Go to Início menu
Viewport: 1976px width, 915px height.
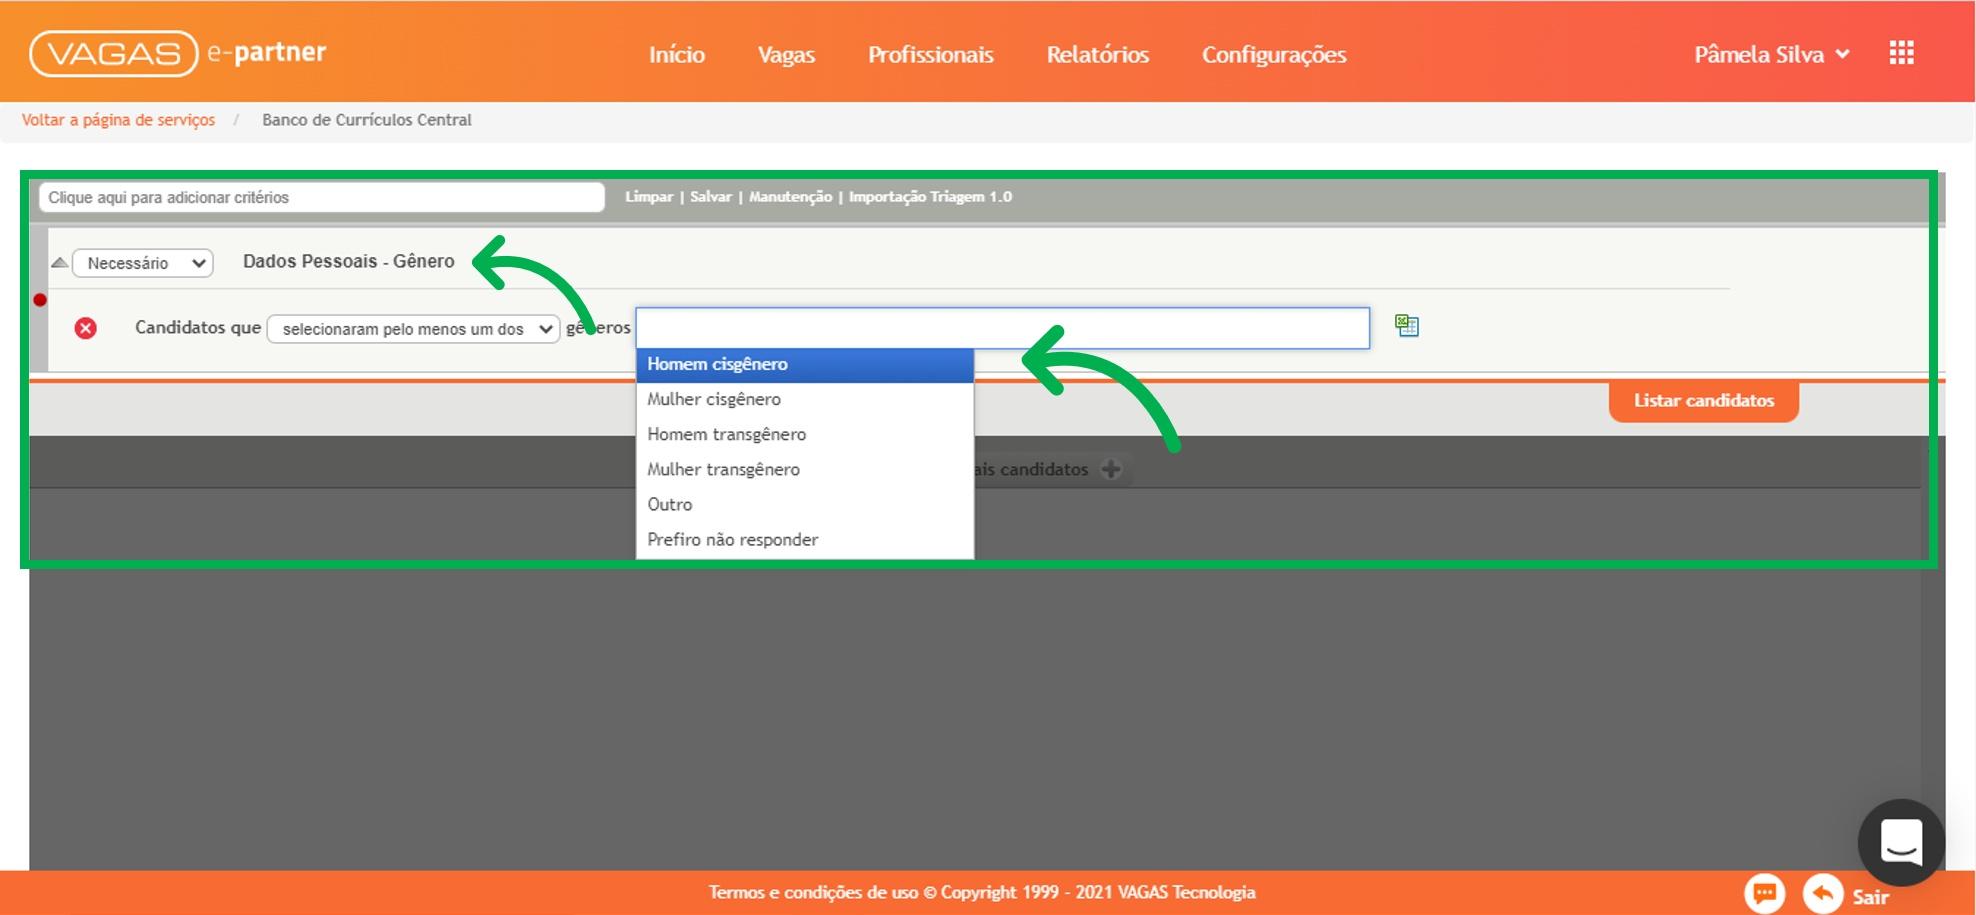(x=677, y=54)
